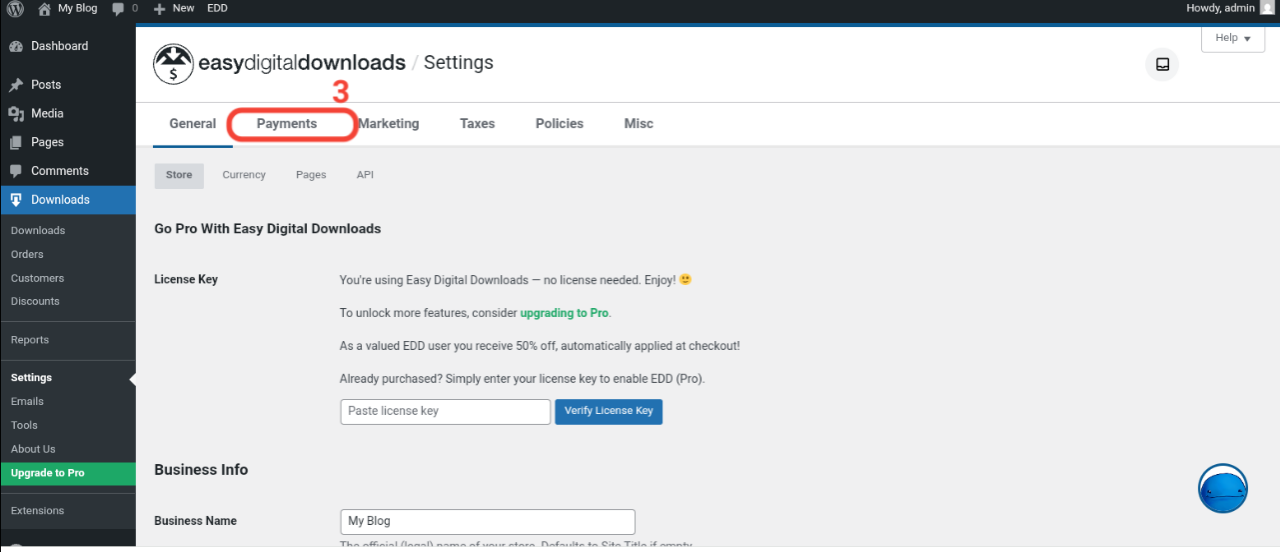
Task: Open the WordPress logo menu
Action: point(15,8)
